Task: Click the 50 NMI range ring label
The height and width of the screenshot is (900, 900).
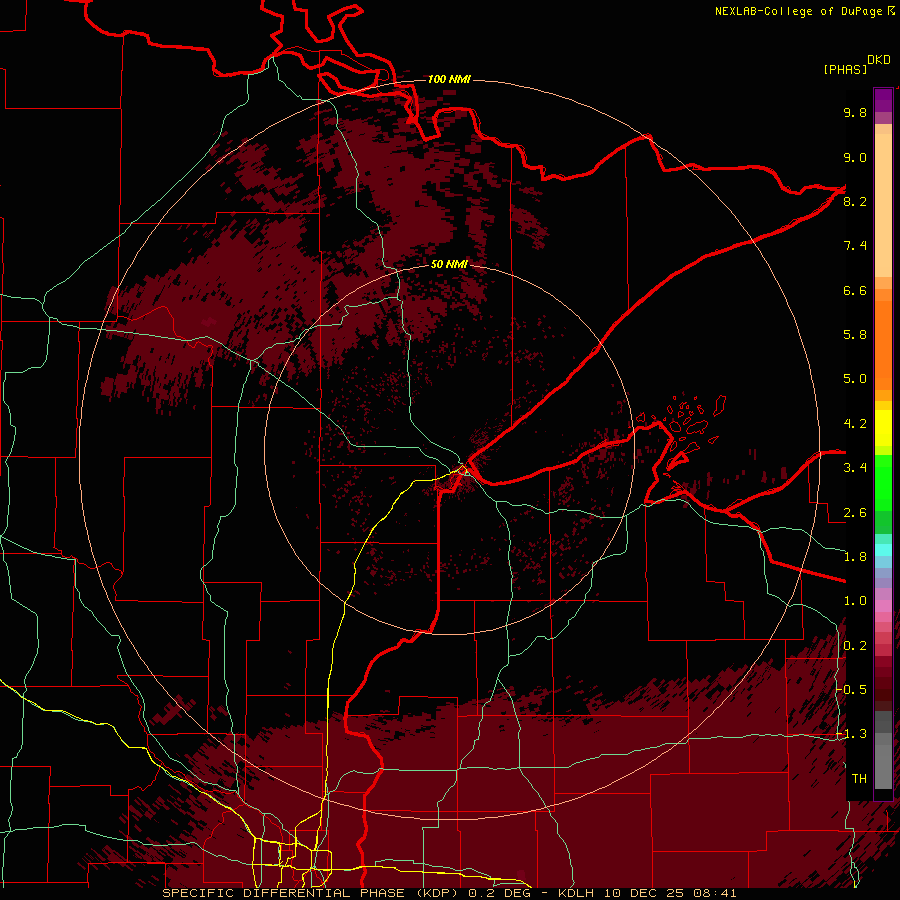Action: pos(449,264)
